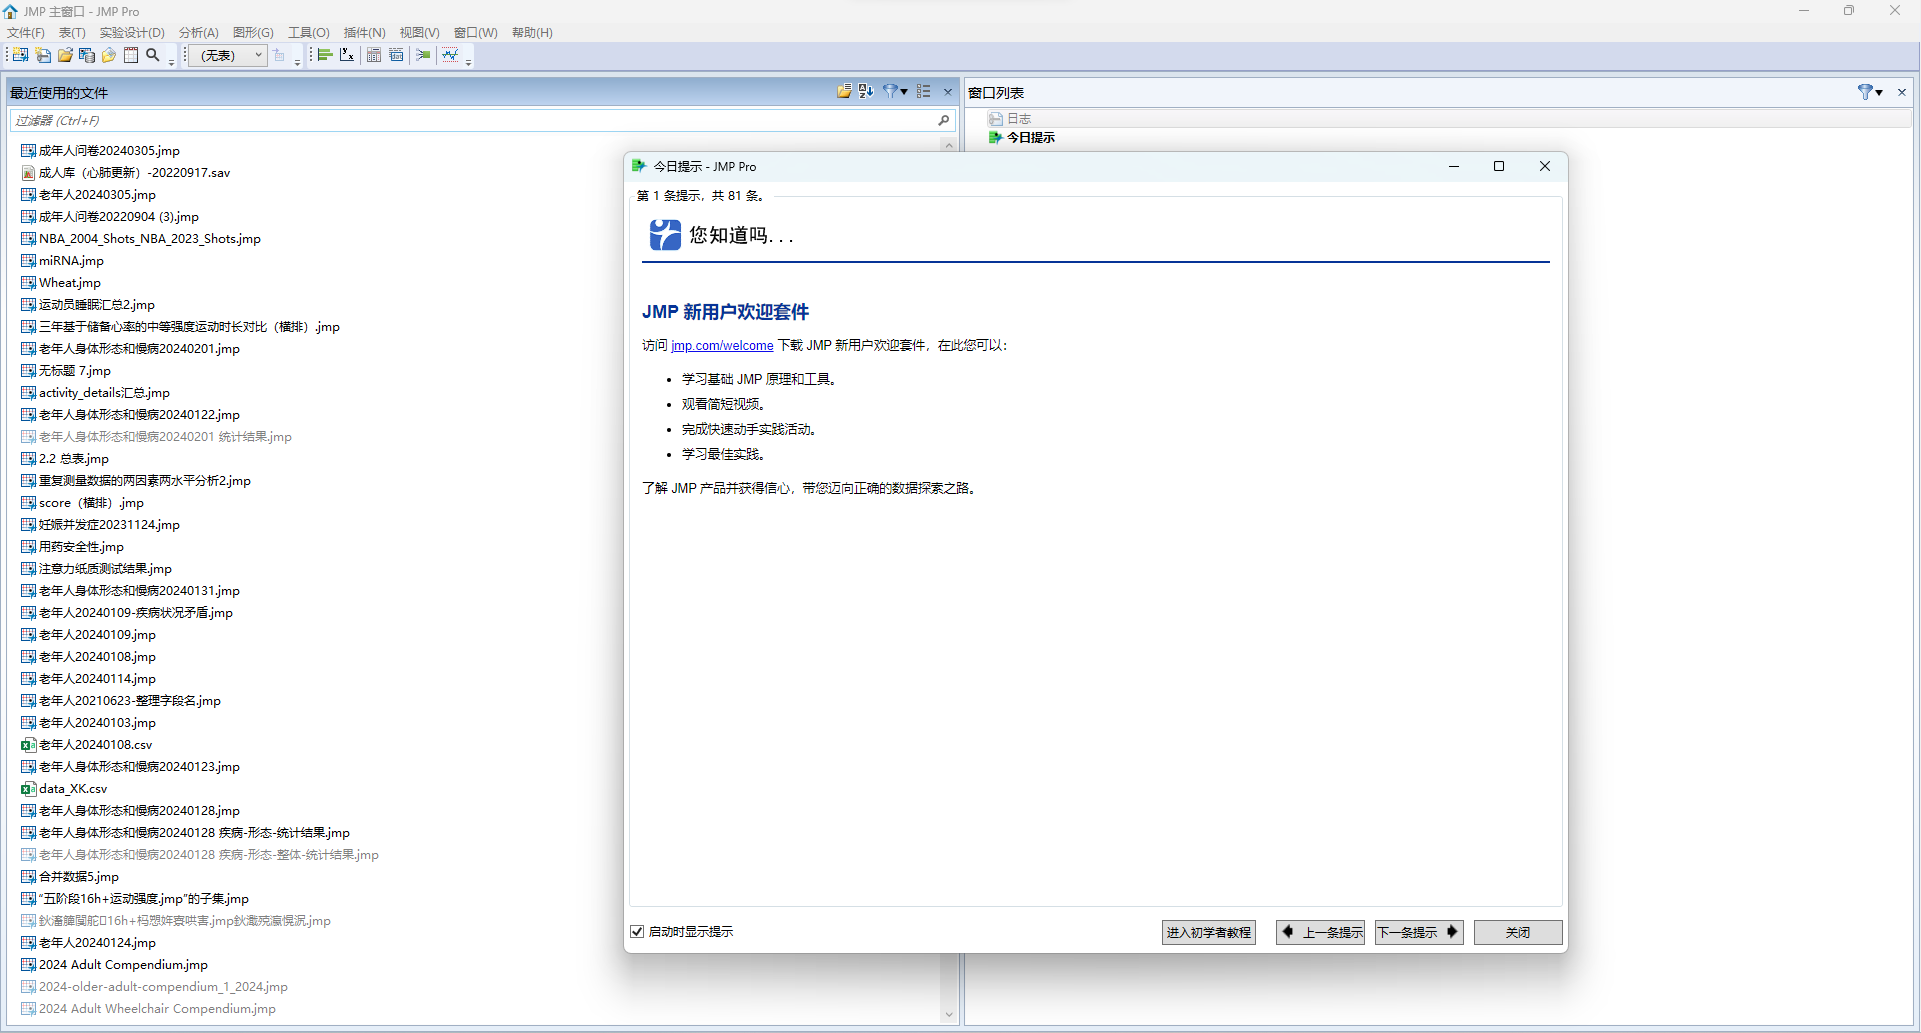Sort recent files with the A-Z icon

[866, 91]
